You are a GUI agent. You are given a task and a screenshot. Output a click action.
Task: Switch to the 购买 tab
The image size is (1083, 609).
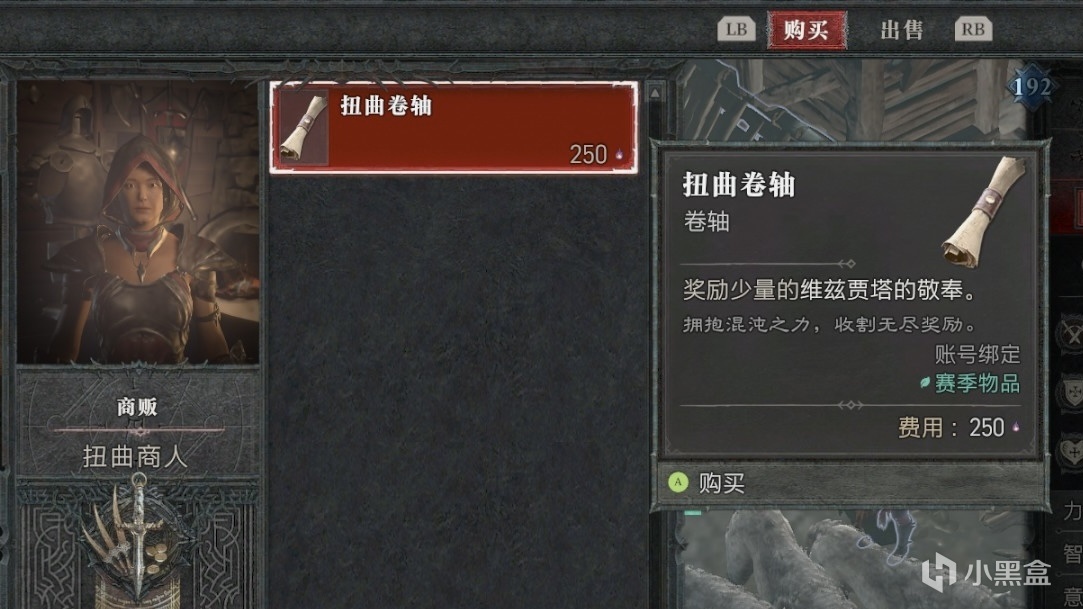[807, 30]
